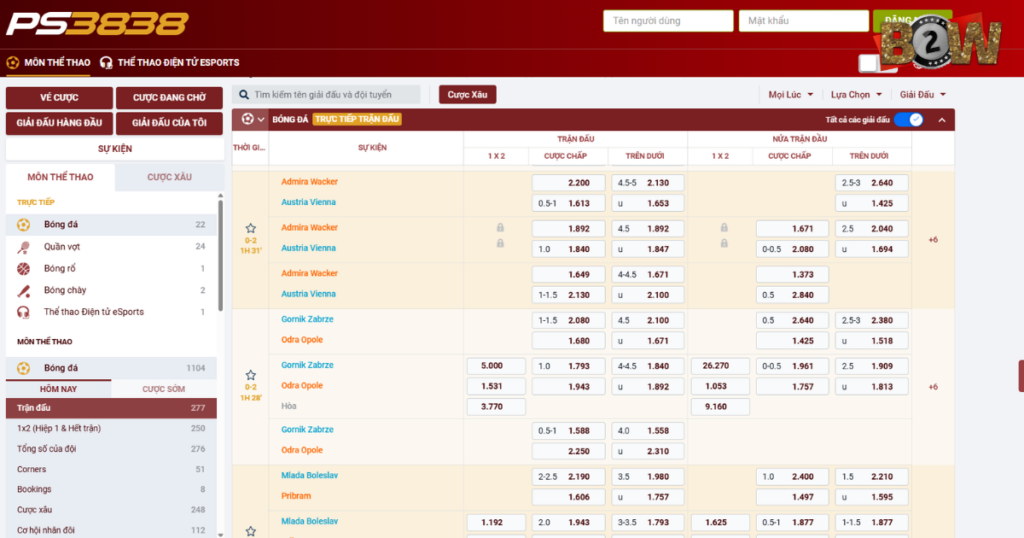
Task: Click the Pribram team name link
Action: pyautogui.click(x=296, y=496)
